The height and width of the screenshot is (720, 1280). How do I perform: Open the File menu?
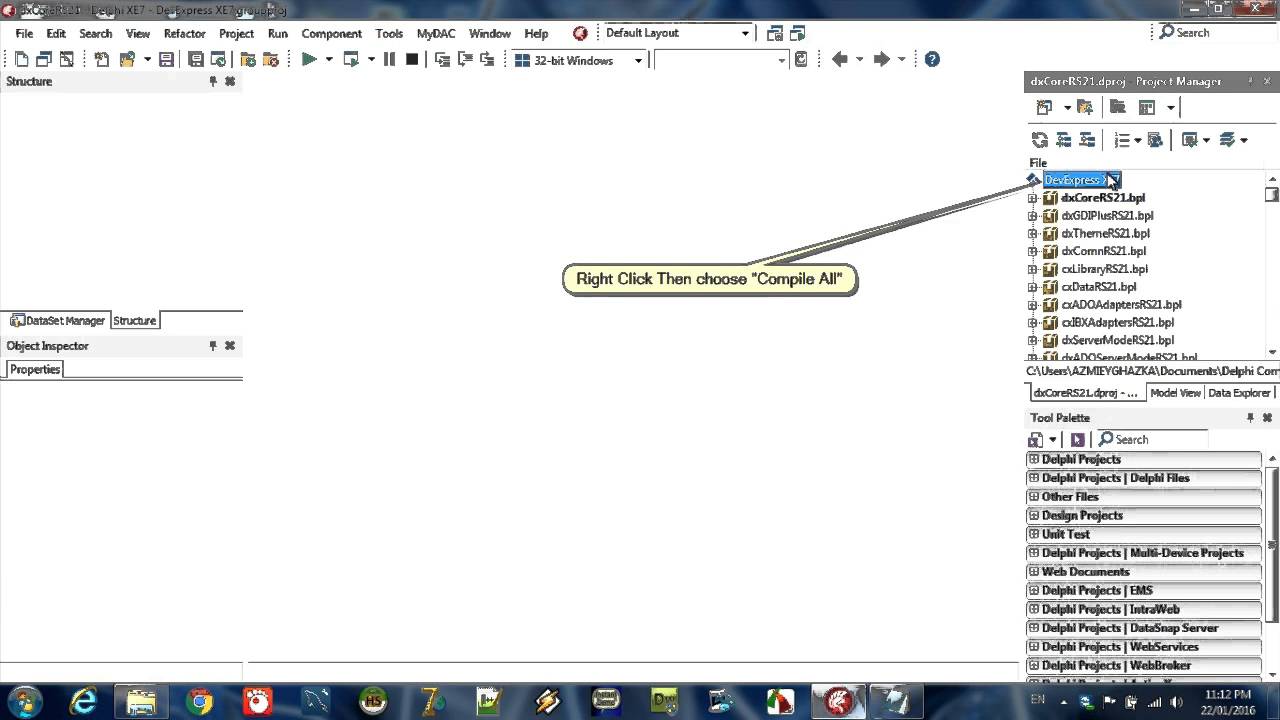pos(24,33)
